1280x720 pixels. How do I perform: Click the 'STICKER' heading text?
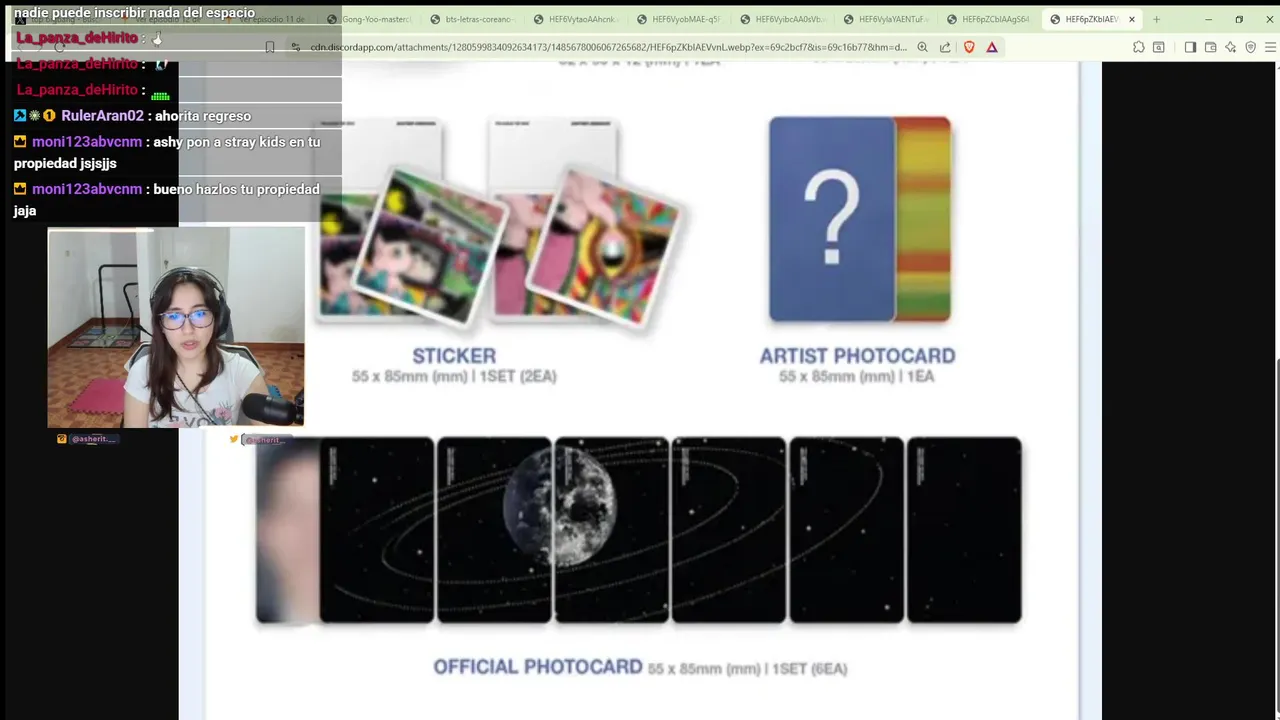[454, 356]
